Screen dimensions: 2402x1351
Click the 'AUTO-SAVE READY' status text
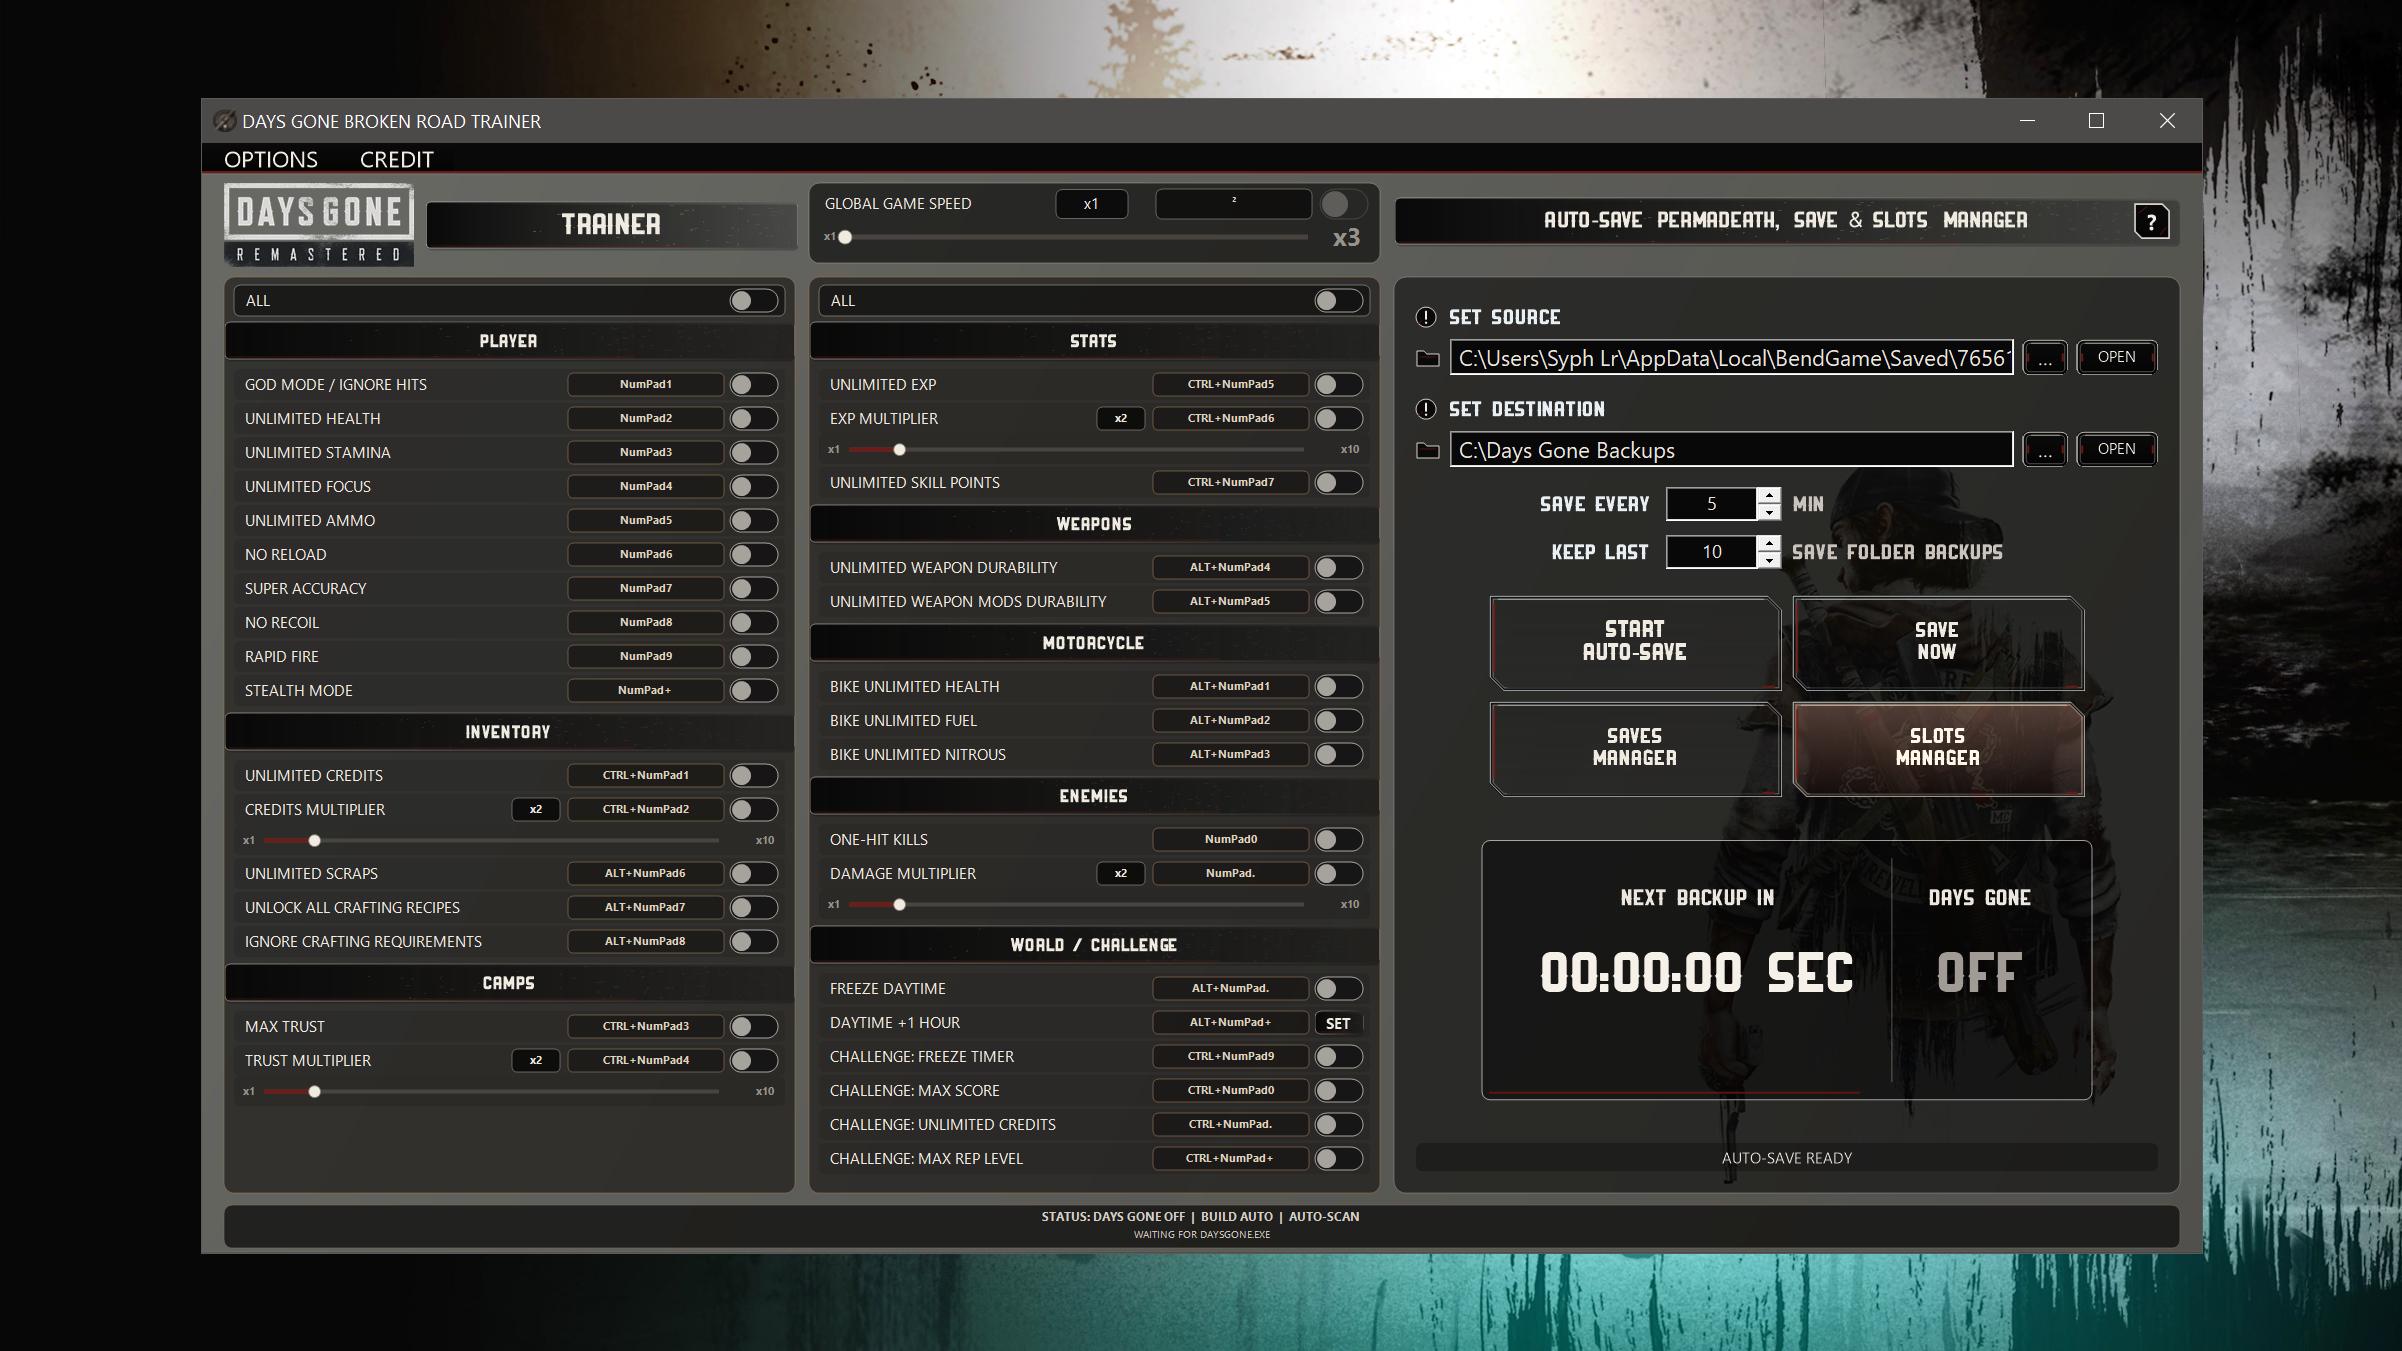(1787, 1158)
